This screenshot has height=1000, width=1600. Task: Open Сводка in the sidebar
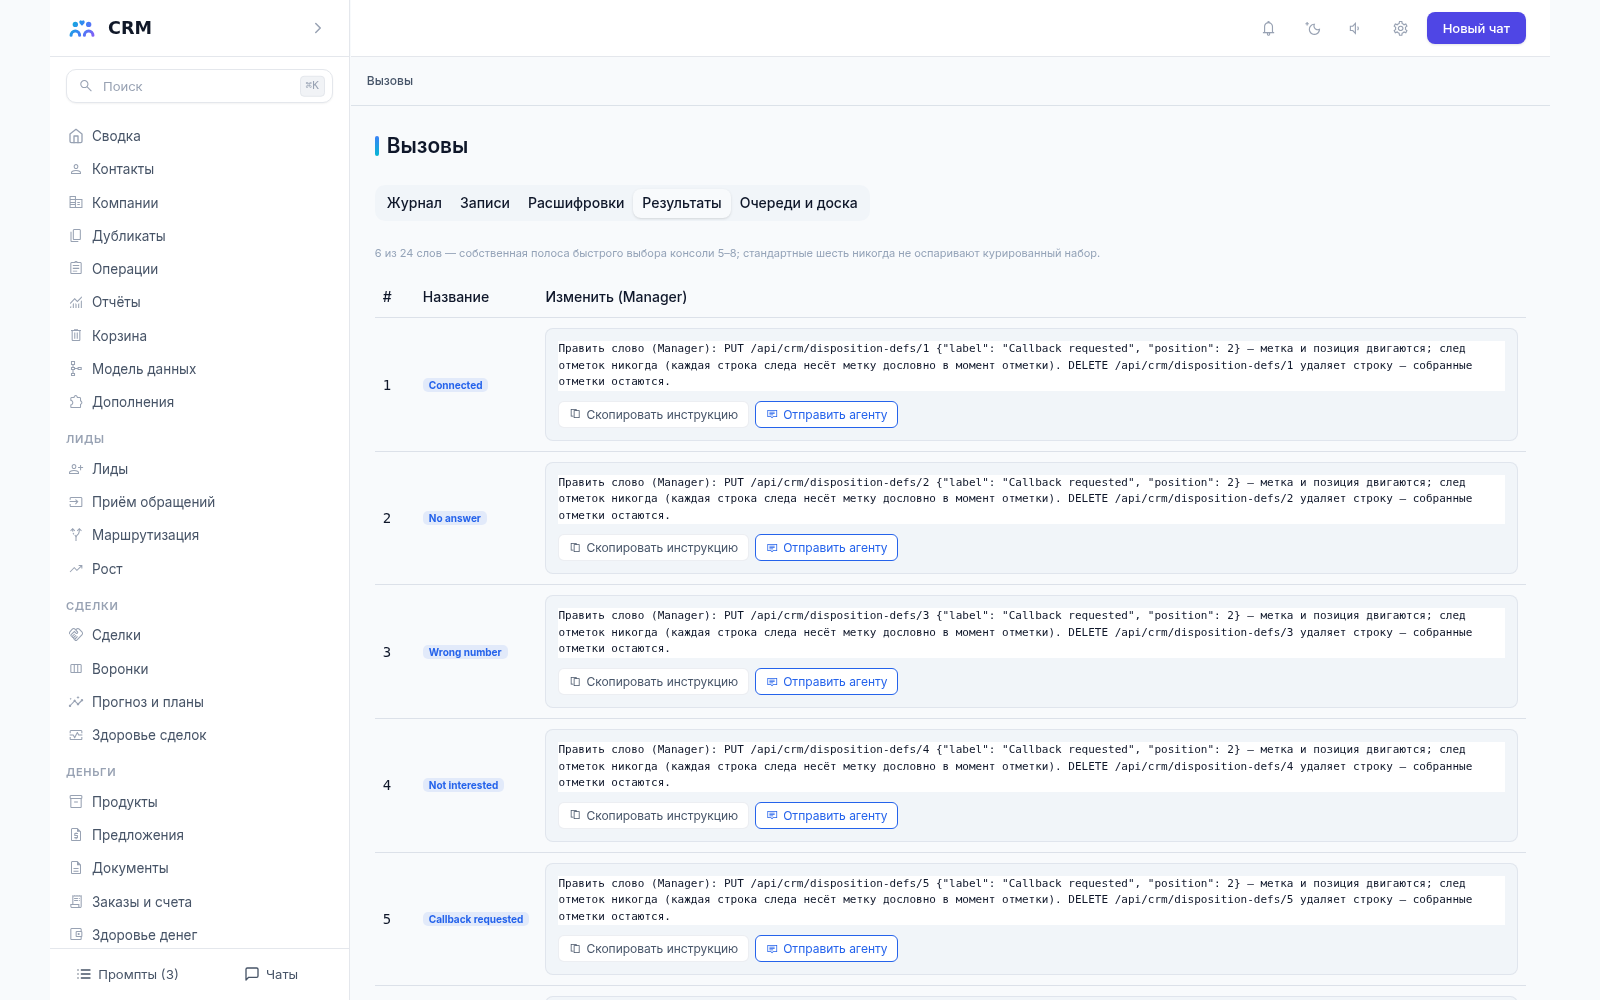[199, 136]
